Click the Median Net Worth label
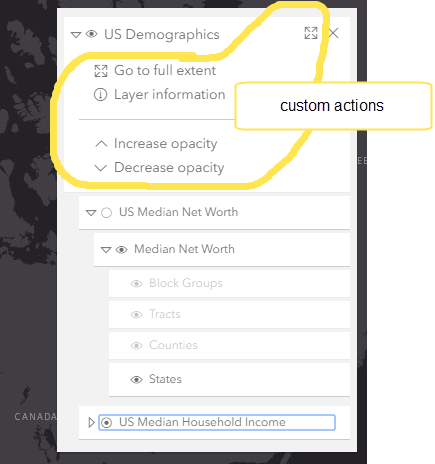435x464 pixels. (184, 249)
